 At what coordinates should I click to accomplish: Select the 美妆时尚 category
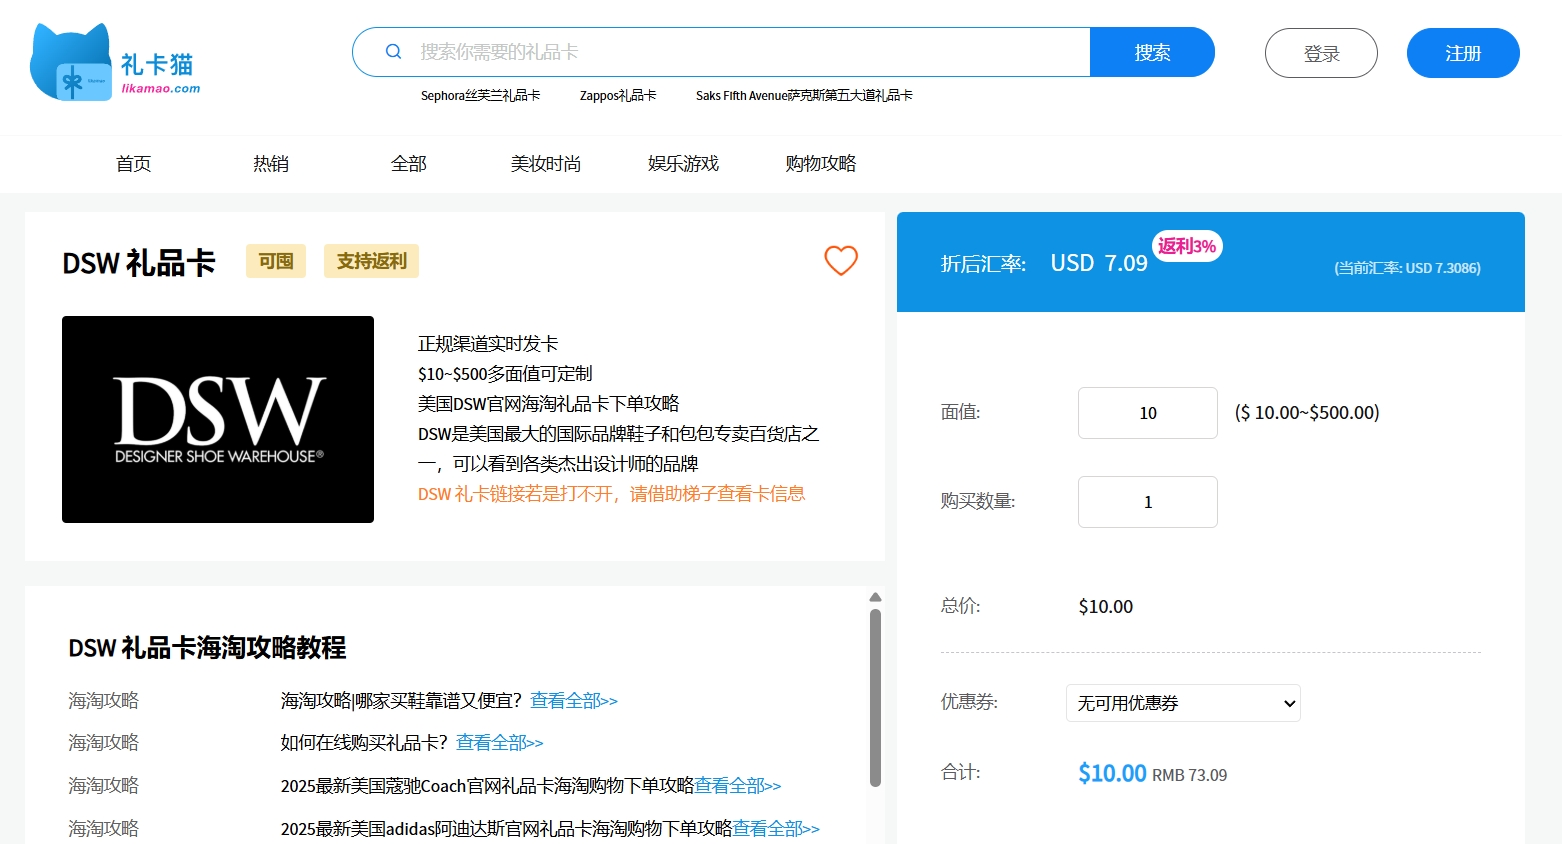545,164
